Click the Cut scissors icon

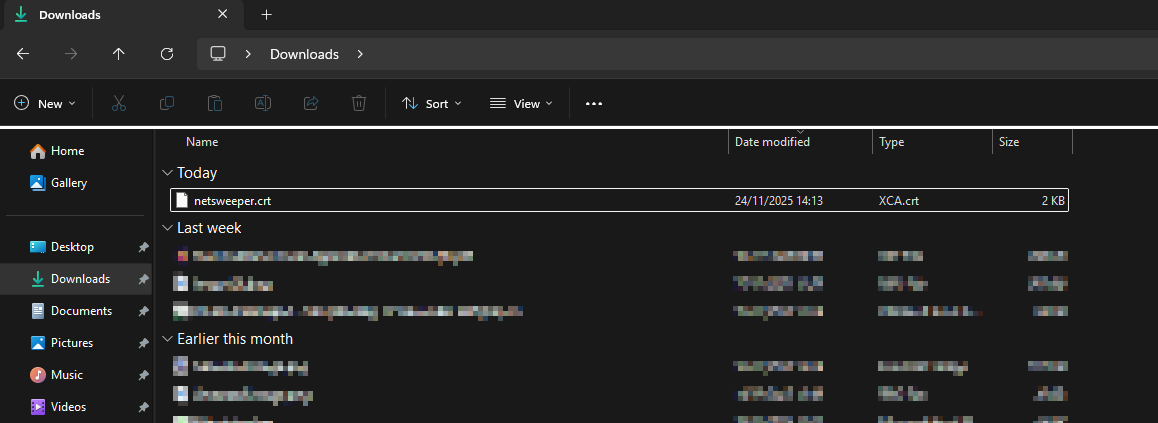(x=119, y=103)
